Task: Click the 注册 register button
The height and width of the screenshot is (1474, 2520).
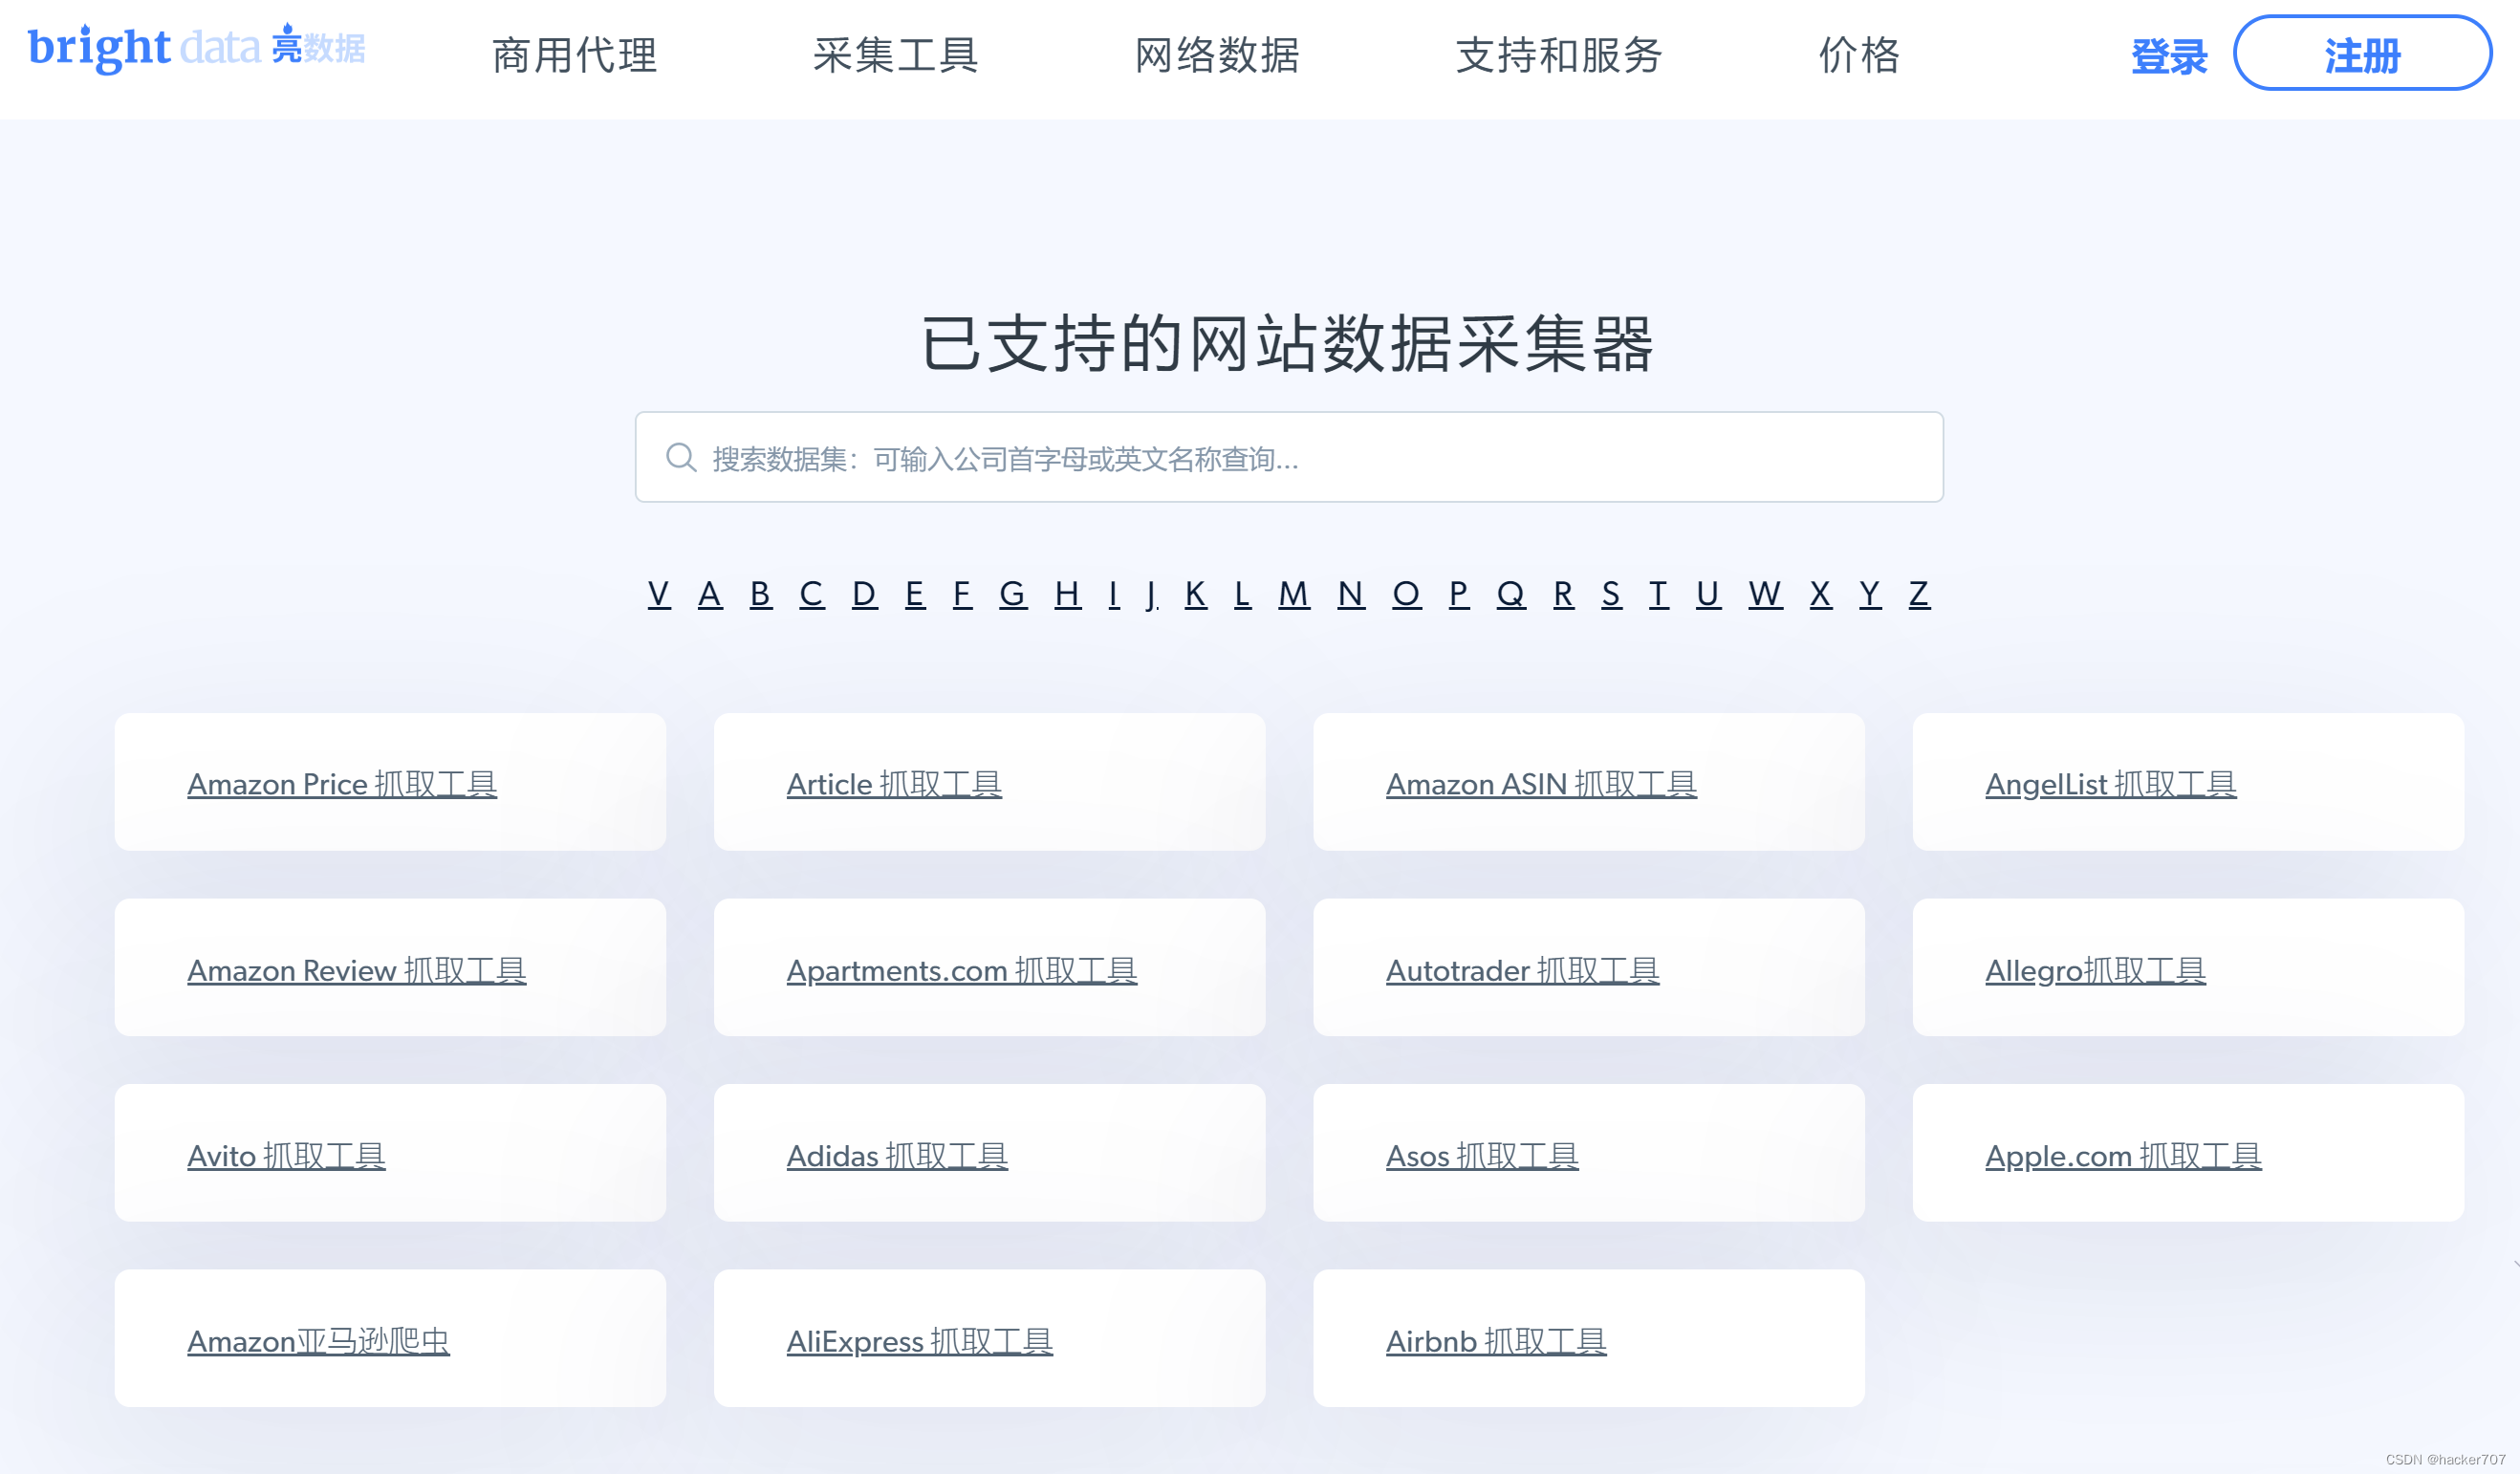Action: click(2362, 53)
